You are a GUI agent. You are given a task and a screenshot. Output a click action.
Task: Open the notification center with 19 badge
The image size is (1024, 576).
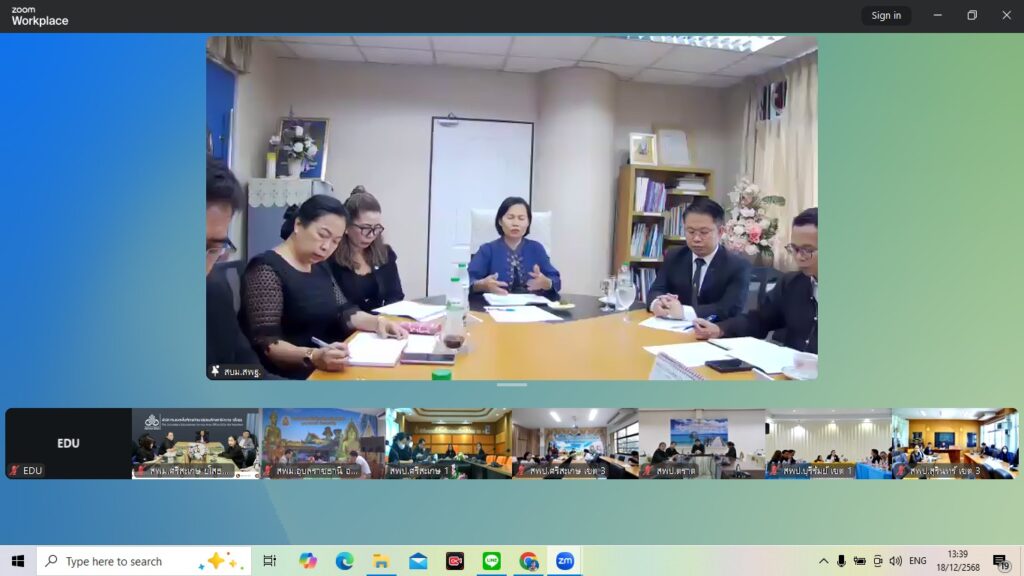pos(1000,561)
